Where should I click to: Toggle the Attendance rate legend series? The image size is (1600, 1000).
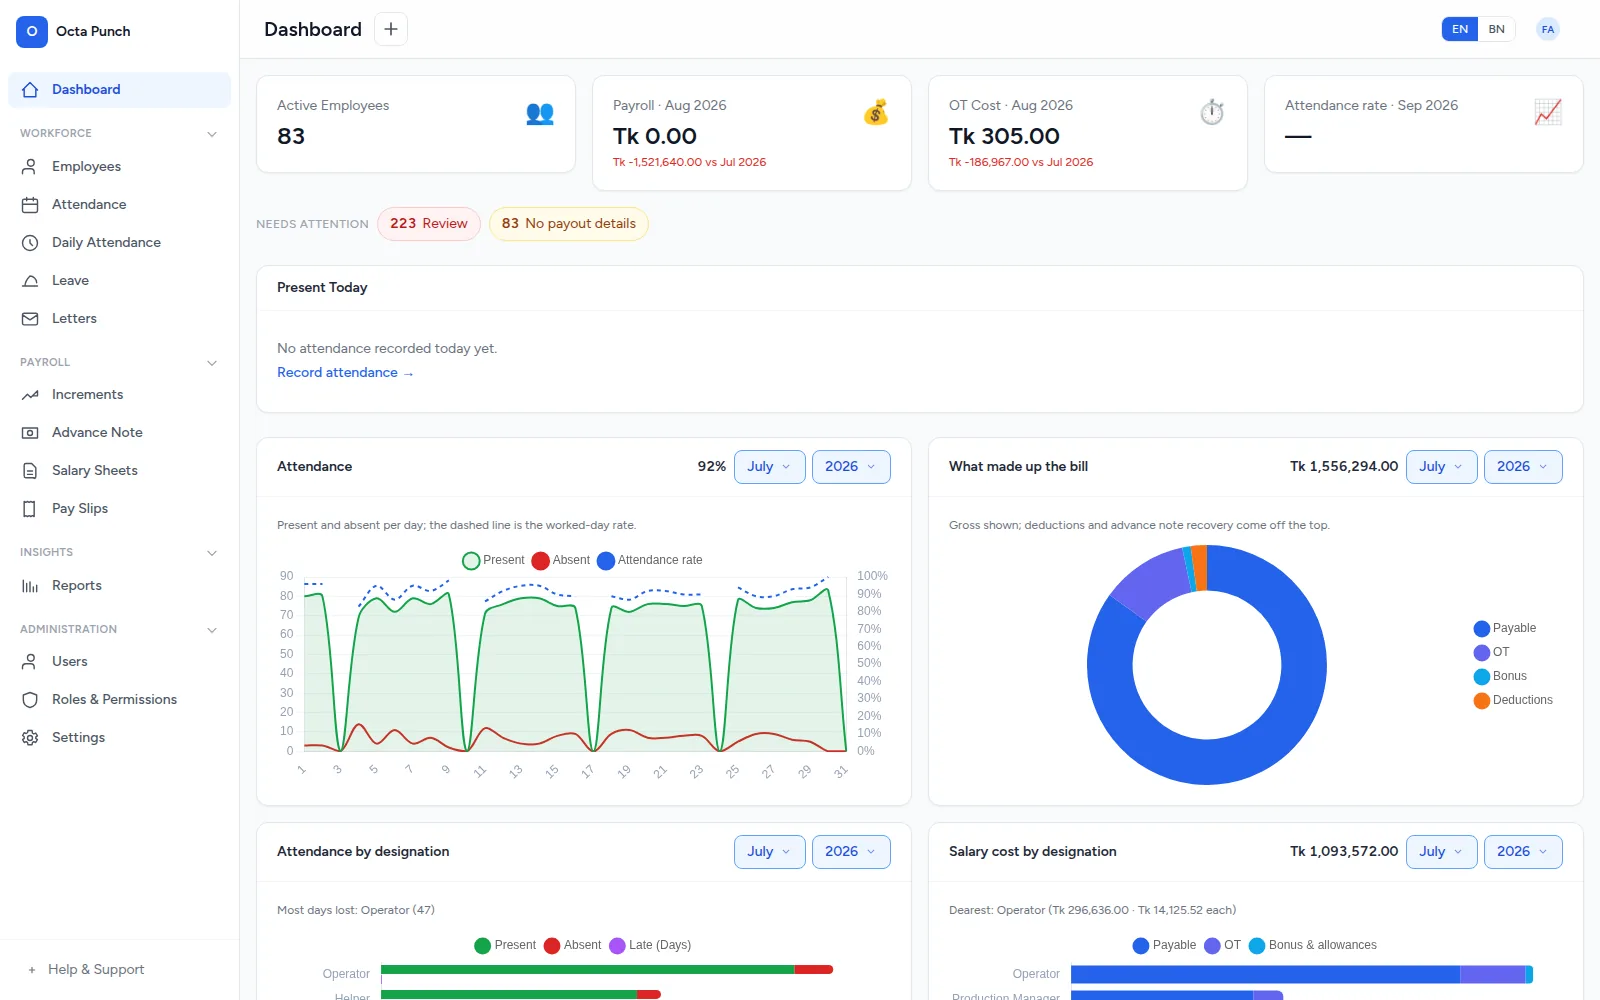pos(650,560)
